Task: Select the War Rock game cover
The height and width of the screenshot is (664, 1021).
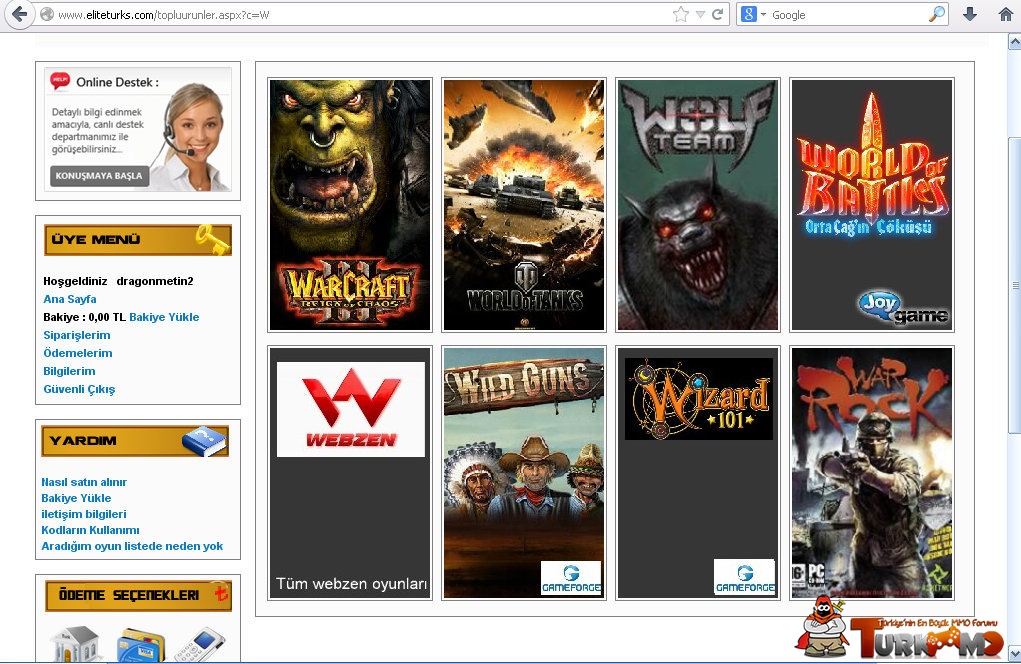Action: [x=871, y=473]
